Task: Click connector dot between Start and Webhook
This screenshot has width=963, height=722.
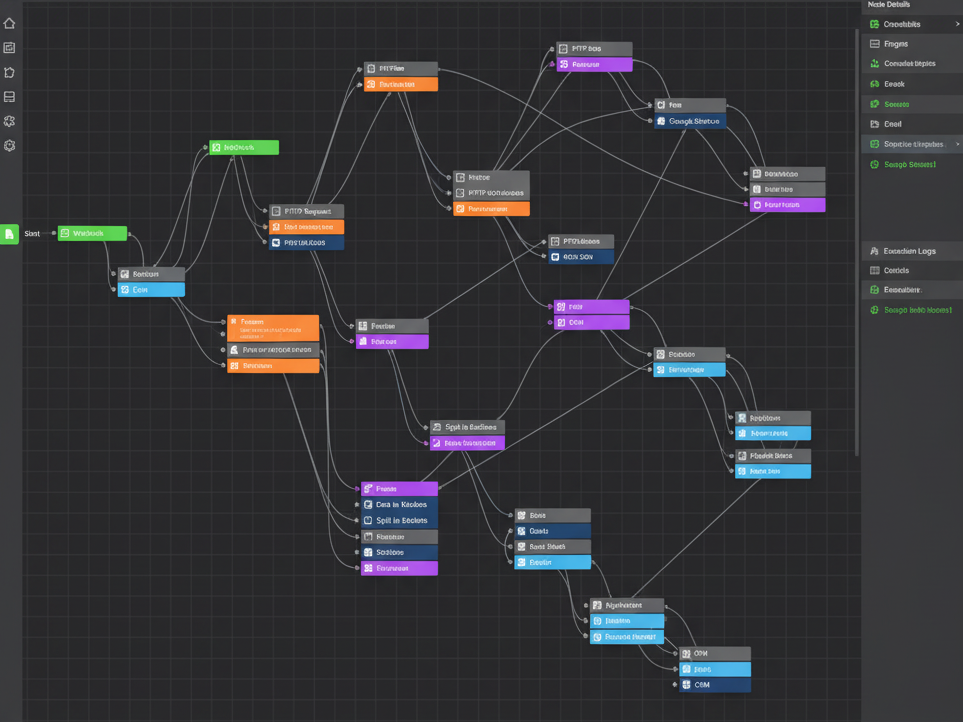Action: (x=54, y=233)
